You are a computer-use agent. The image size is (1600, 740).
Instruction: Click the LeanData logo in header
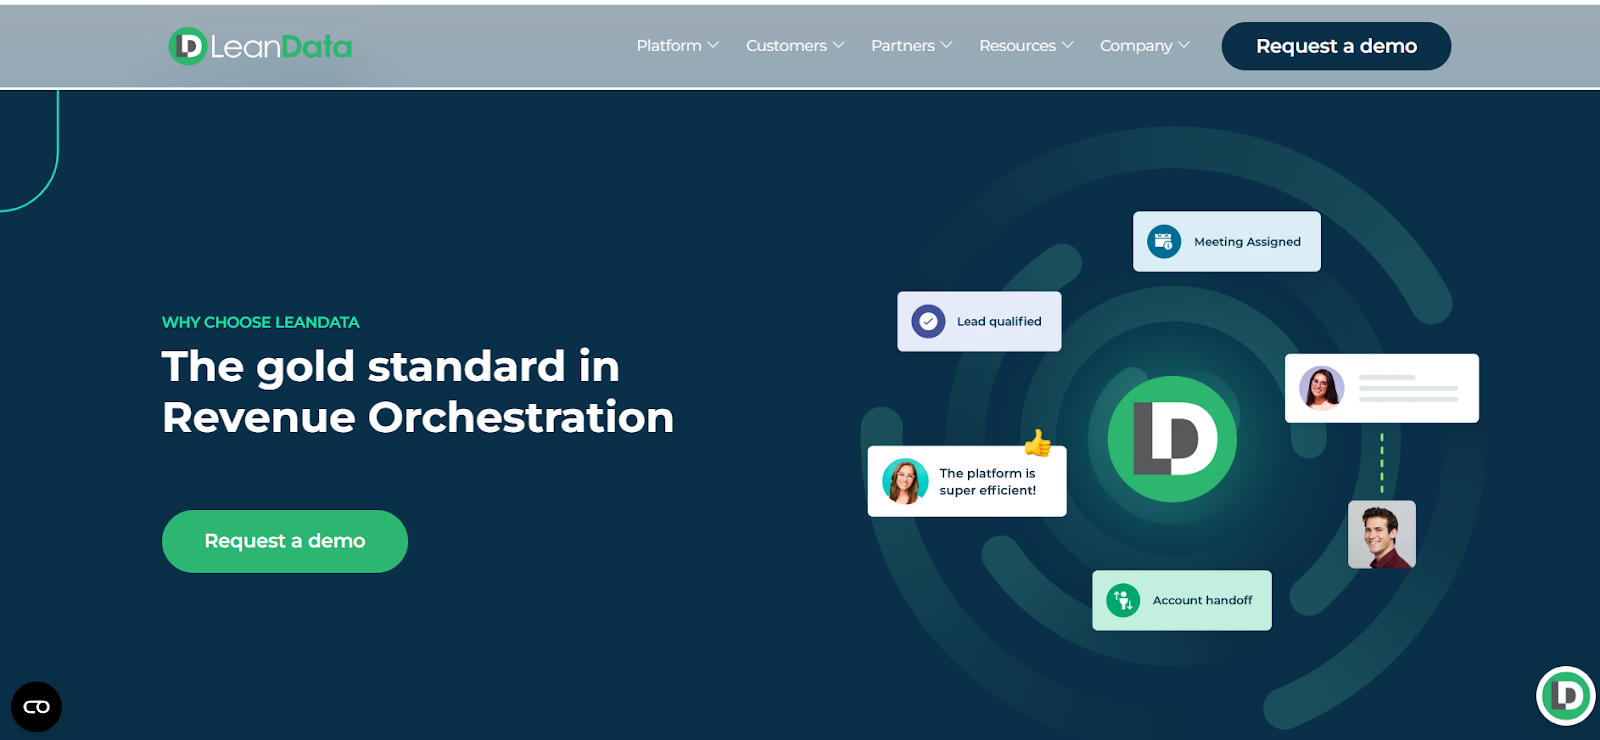pyautogui.click(x=260, y=46)
